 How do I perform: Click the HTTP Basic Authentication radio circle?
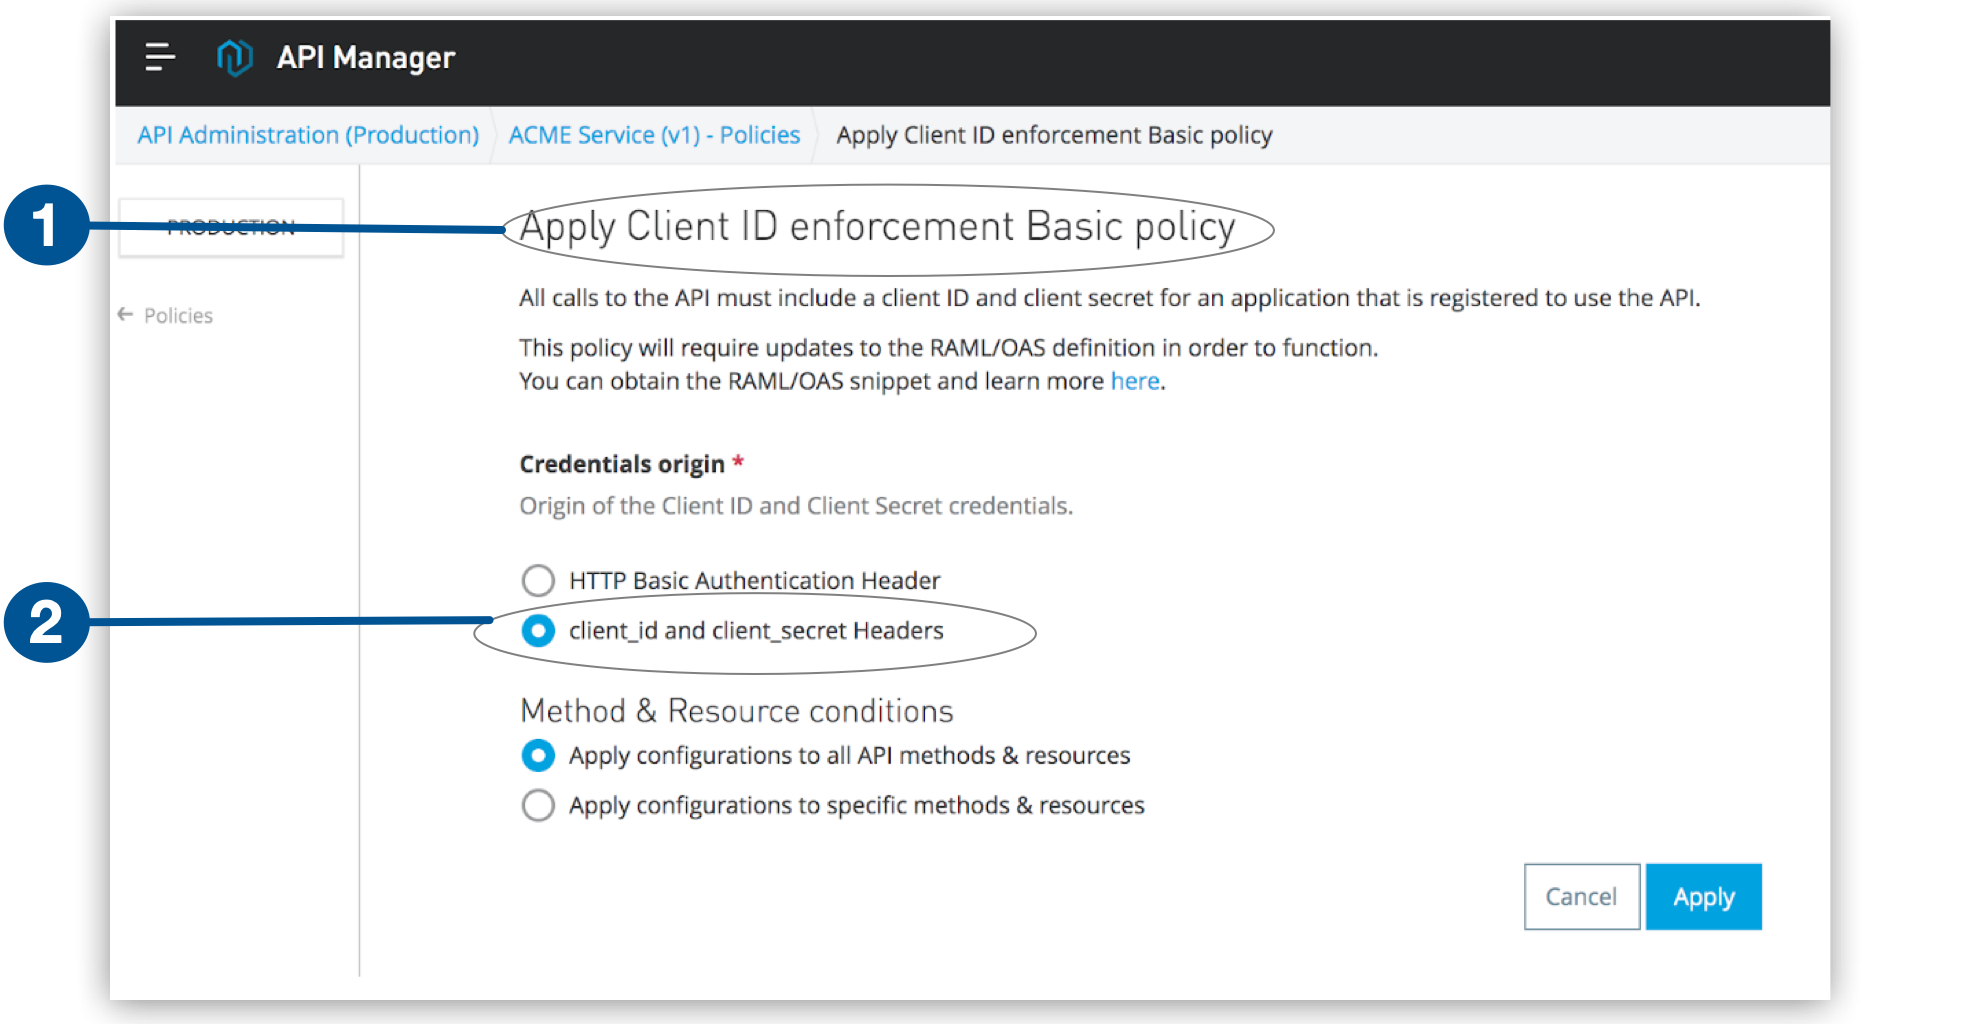click(x=538, y=580)
